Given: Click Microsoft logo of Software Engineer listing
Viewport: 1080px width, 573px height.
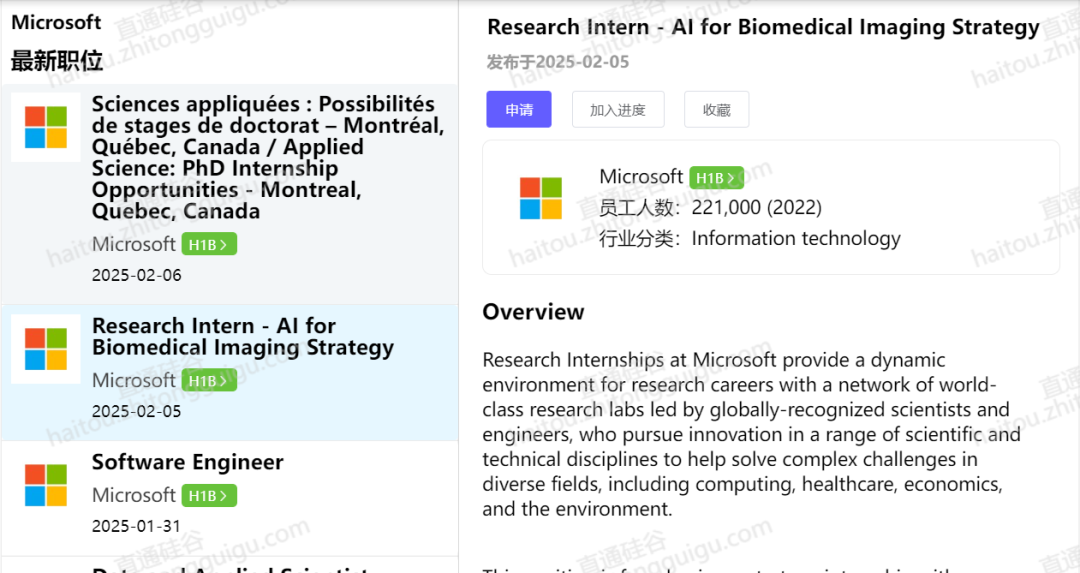Looking at the screenshot, I should point(46,485).
